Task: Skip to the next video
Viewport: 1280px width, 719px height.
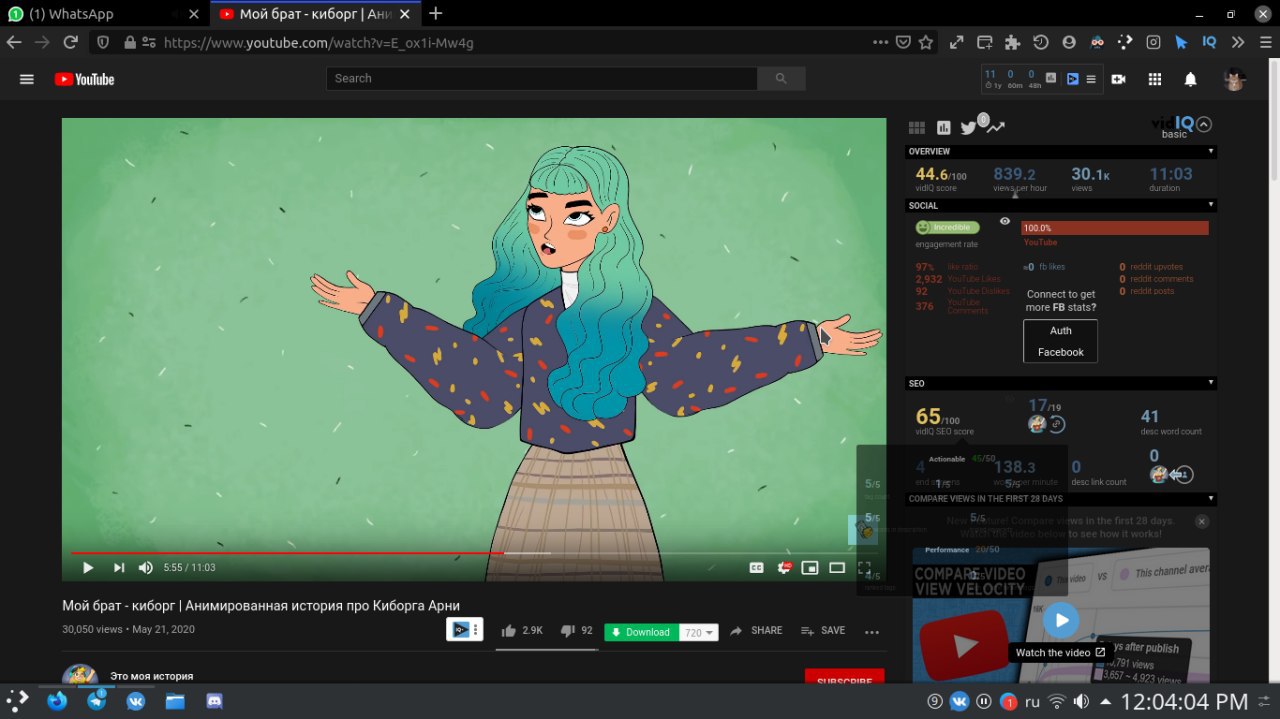Action: [x=119, y=567]
